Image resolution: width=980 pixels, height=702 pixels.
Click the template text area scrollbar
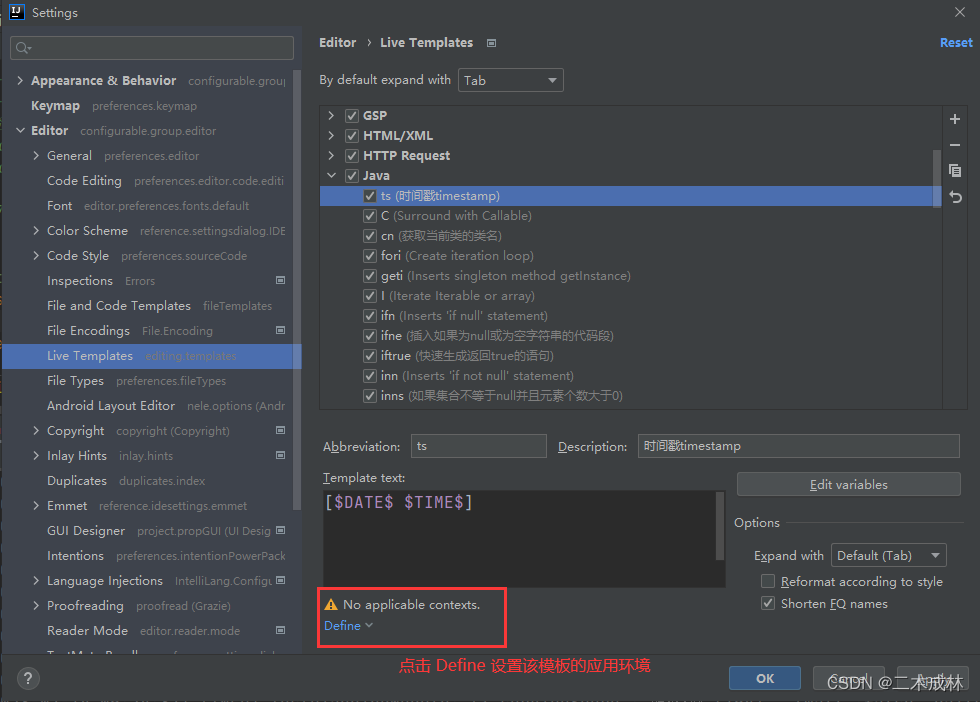[x=720, y=526]
